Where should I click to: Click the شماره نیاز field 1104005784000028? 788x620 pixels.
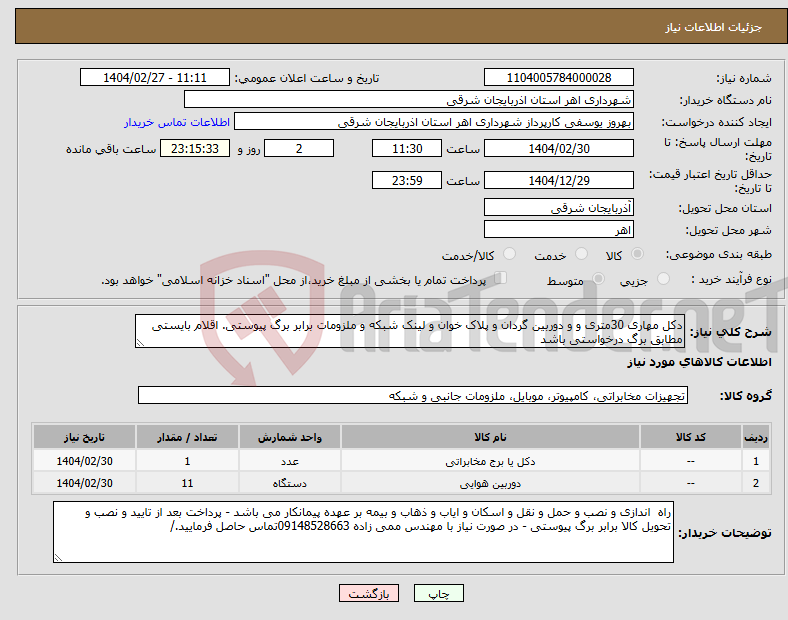[558, 78]
